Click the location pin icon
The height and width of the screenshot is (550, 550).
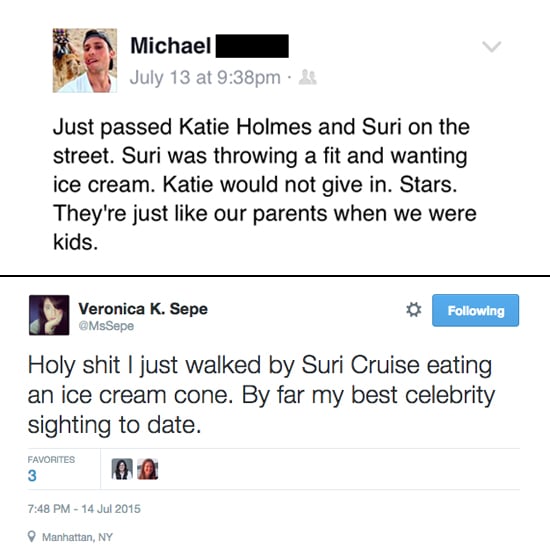32,536
